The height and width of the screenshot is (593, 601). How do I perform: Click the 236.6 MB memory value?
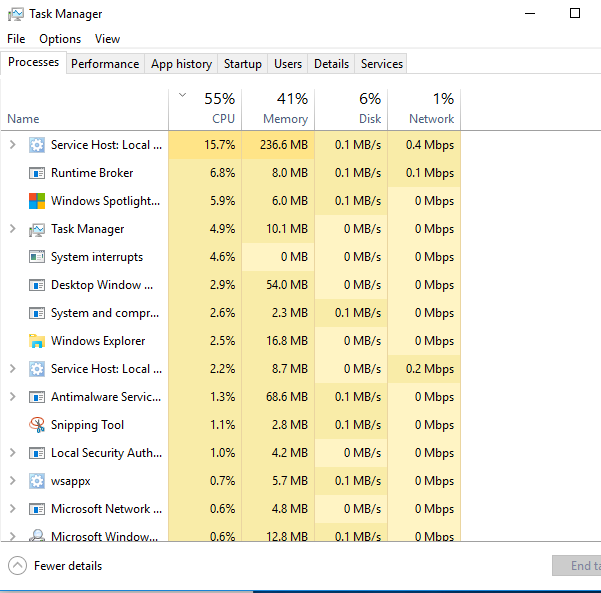[x=284, y=145]
